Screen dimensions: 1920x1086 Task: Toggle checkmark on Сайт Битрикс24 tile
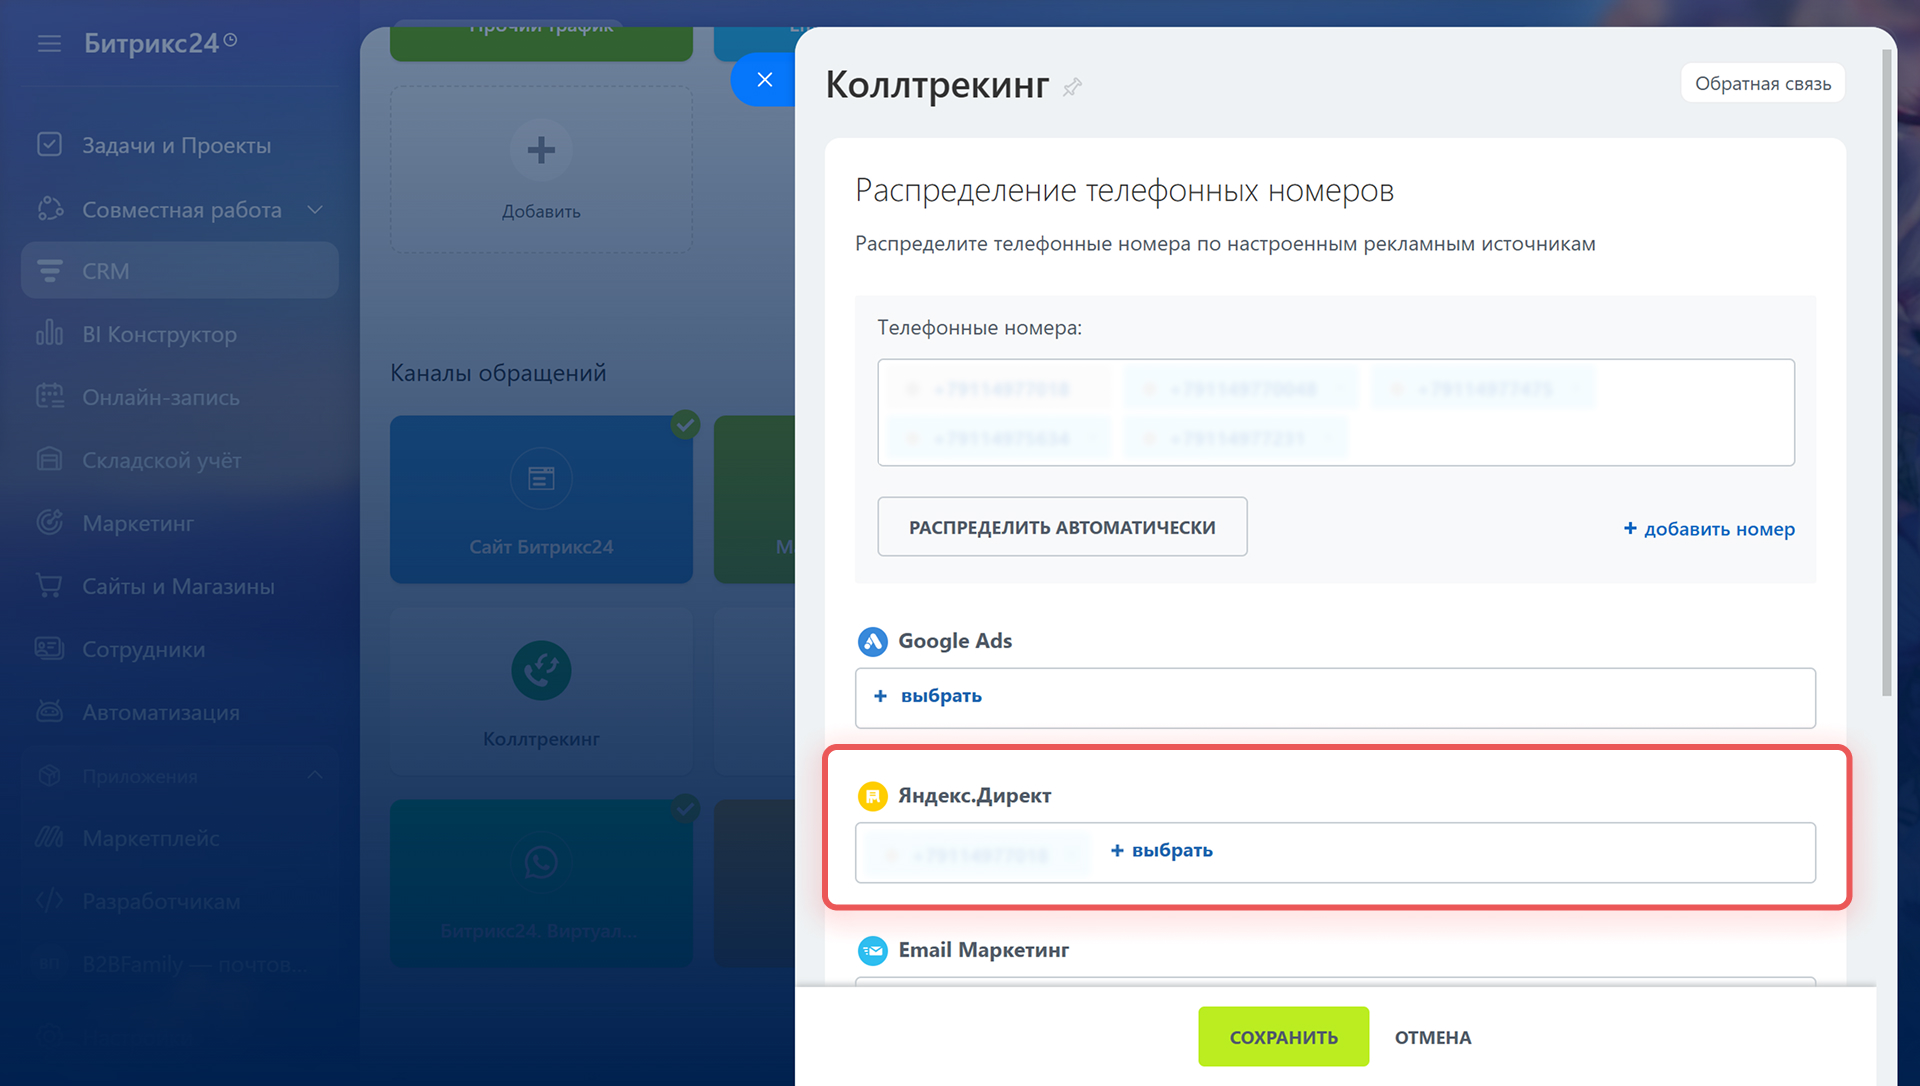coord(685,424)
